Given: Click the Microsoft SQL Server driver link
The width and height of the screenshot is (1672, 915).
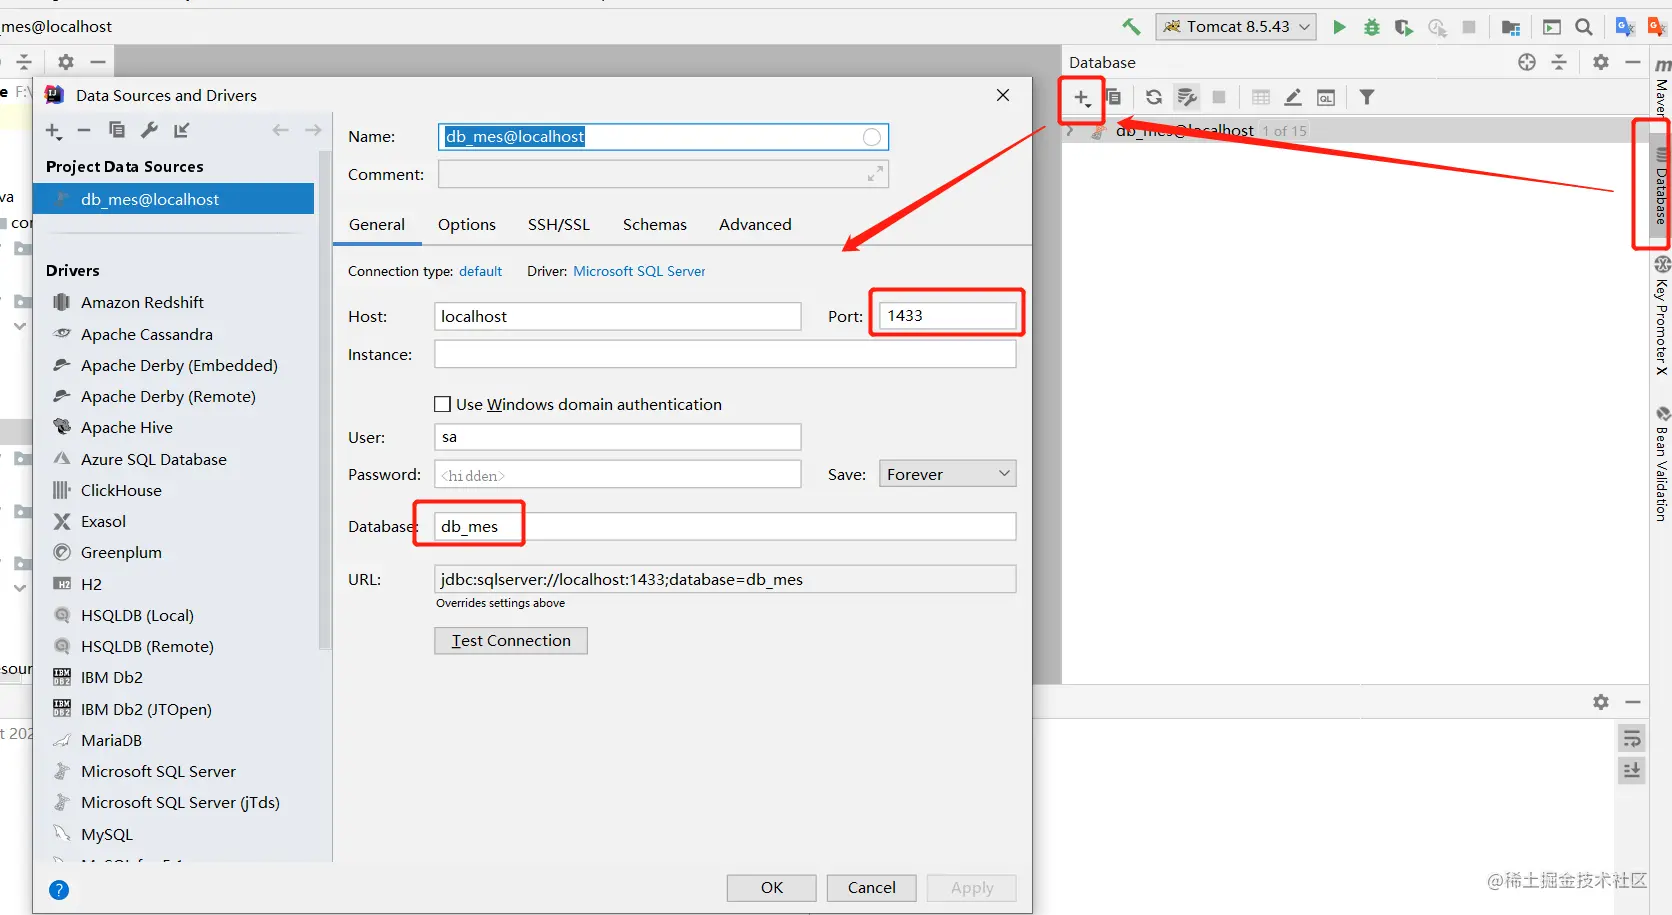Looking at the screenshot, I should [639, 271].
